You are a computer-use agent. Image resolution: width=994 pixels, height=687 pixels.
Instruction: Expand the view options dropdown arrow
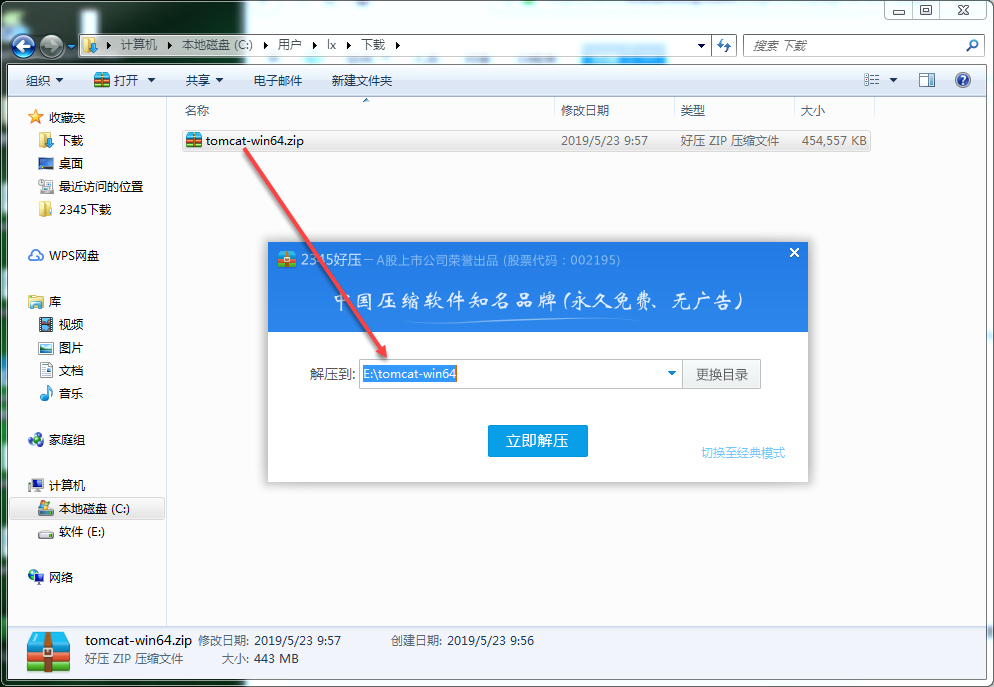pyautogui.click(x=893, y=80)
